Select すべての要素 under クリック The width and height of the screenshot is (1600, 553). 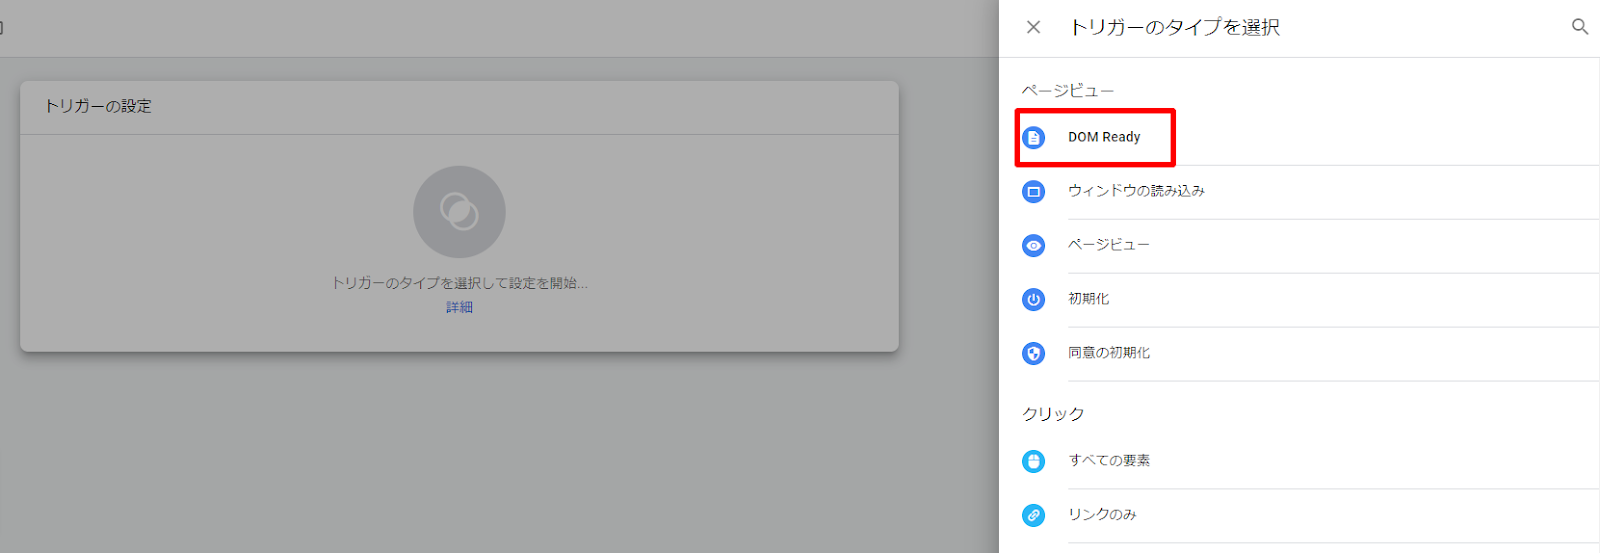click(x=1109, y=461)
